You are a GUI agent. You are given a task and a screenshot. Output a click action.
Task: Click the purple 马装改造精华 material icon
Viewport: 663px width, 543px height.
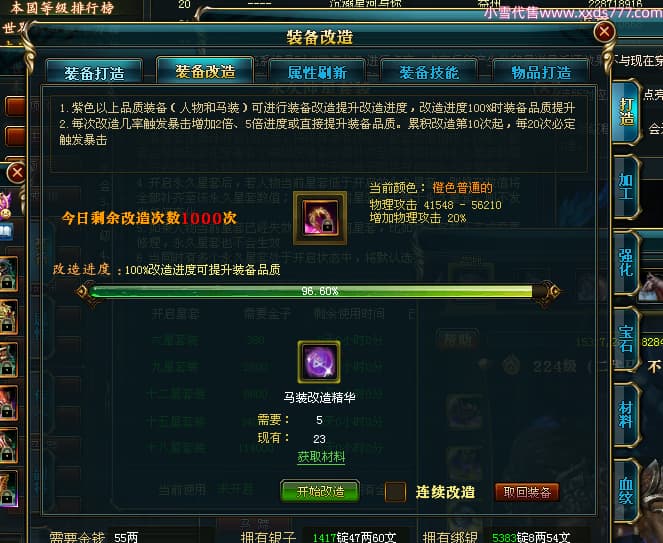[319, 362]
